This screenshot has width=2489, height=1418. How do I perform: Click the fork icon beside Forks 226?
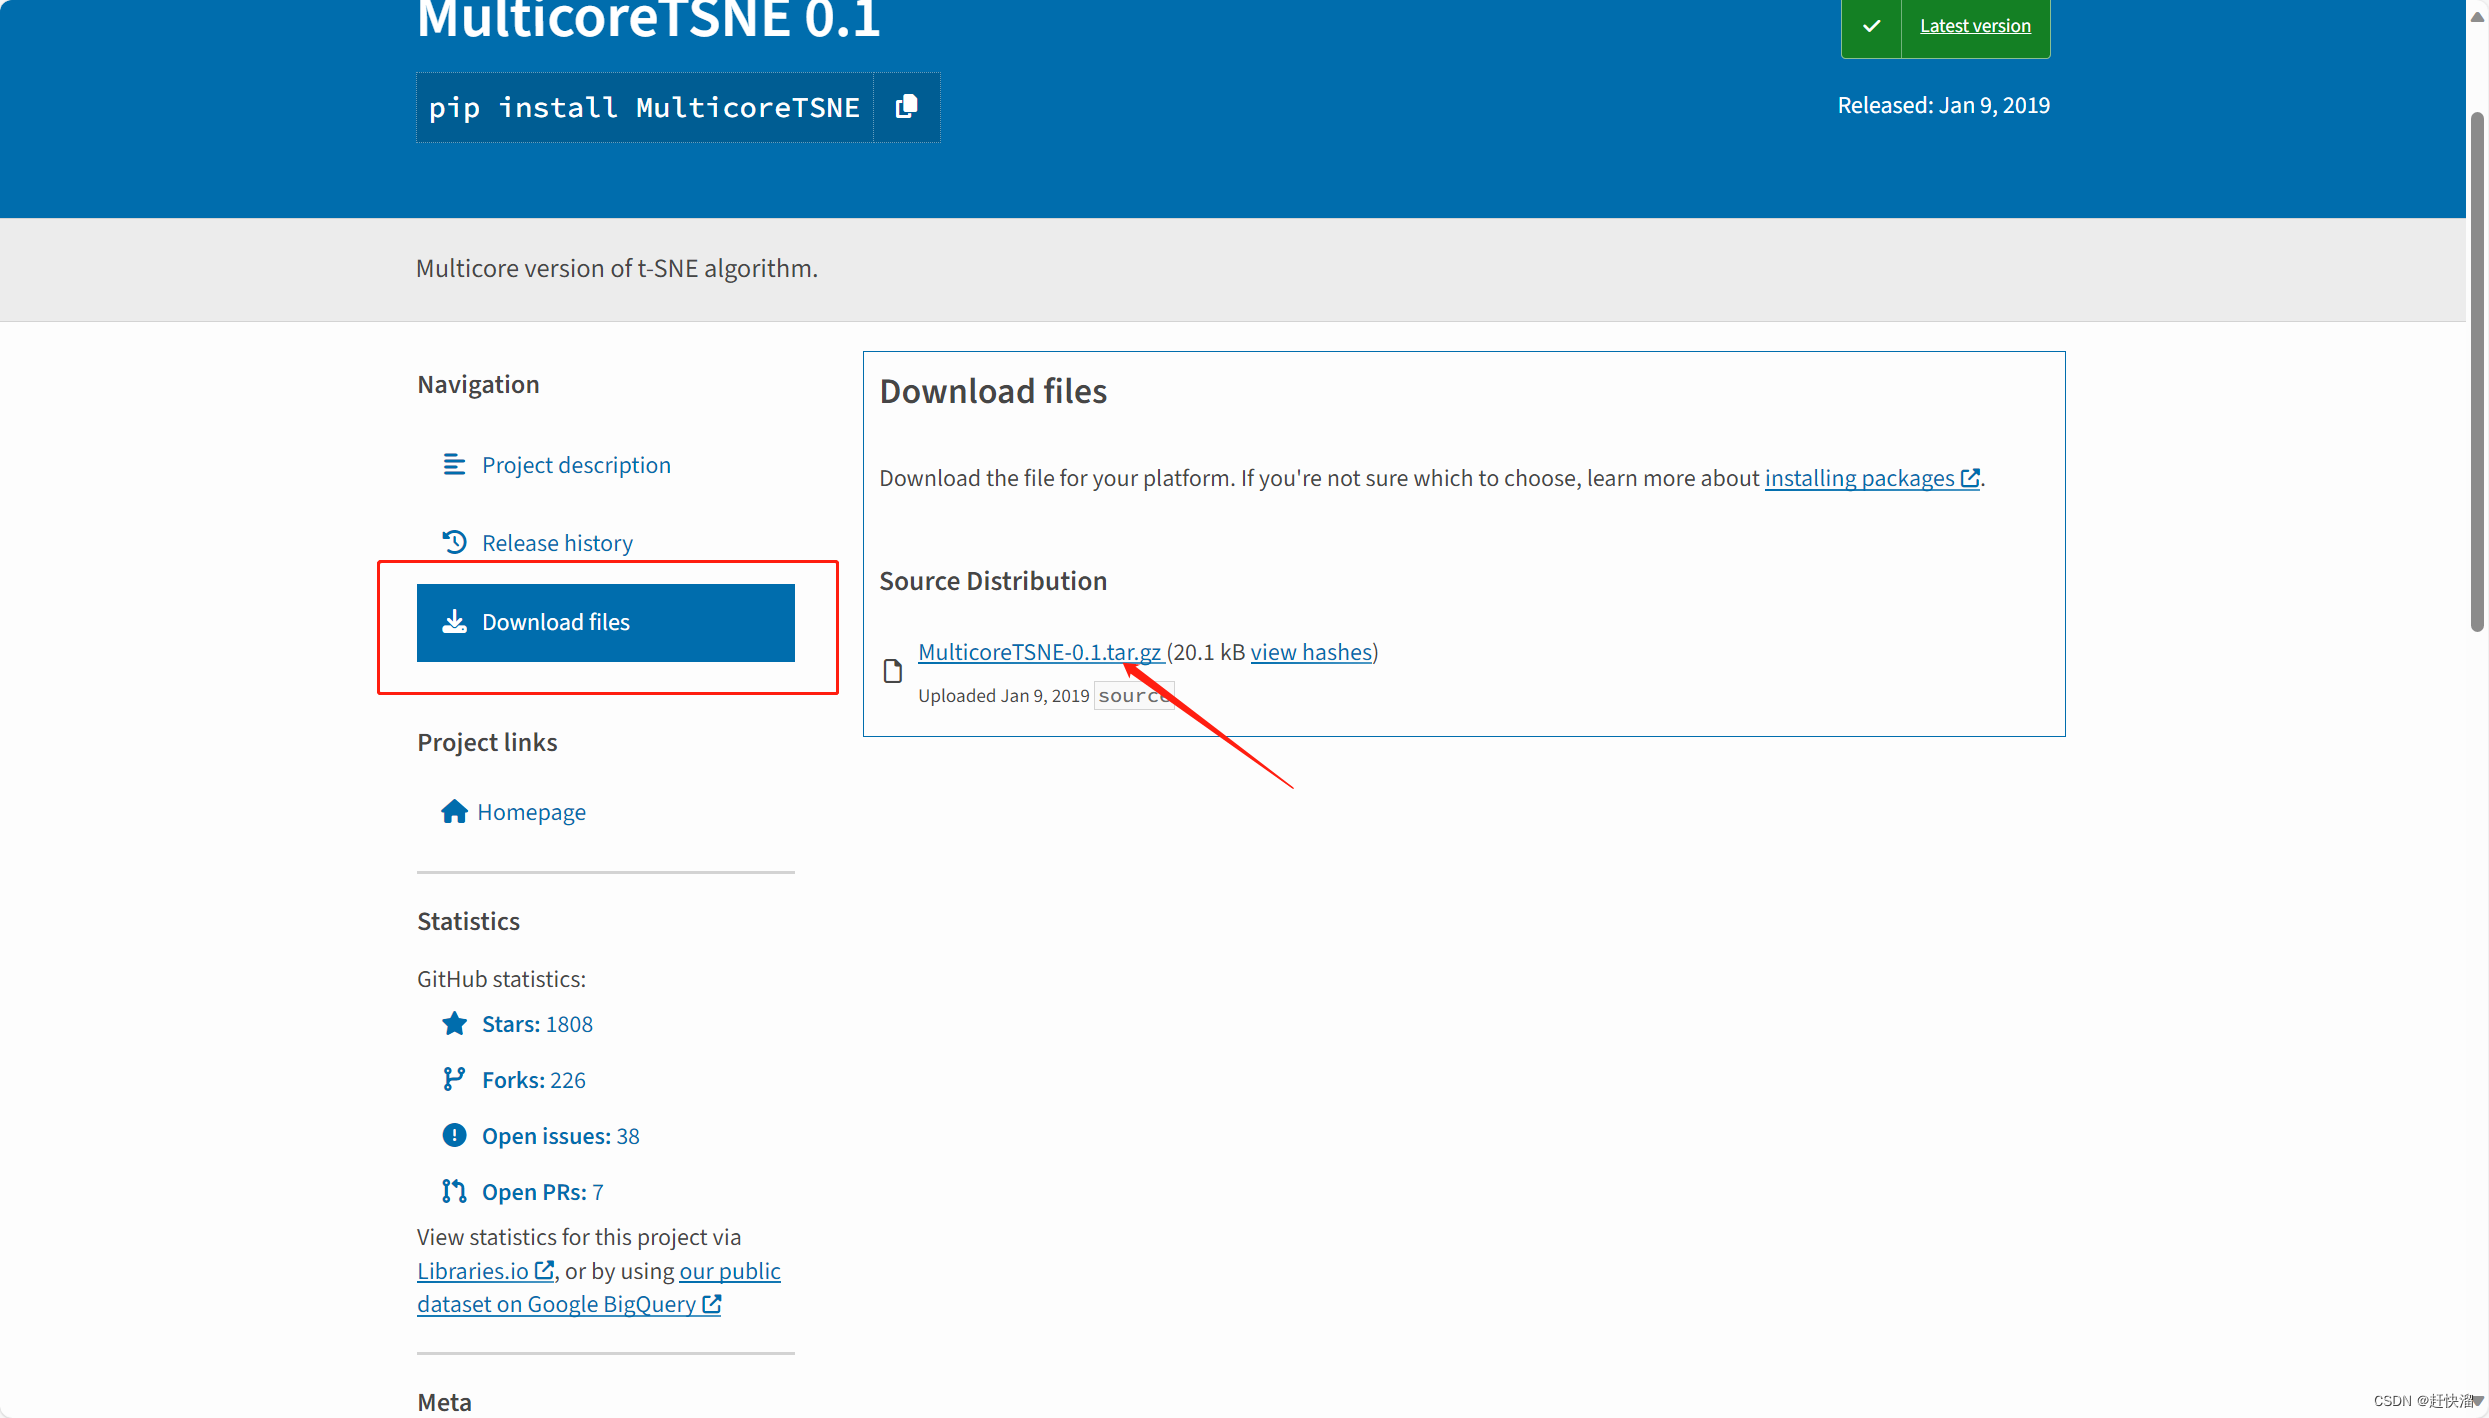pos(455,1079)
